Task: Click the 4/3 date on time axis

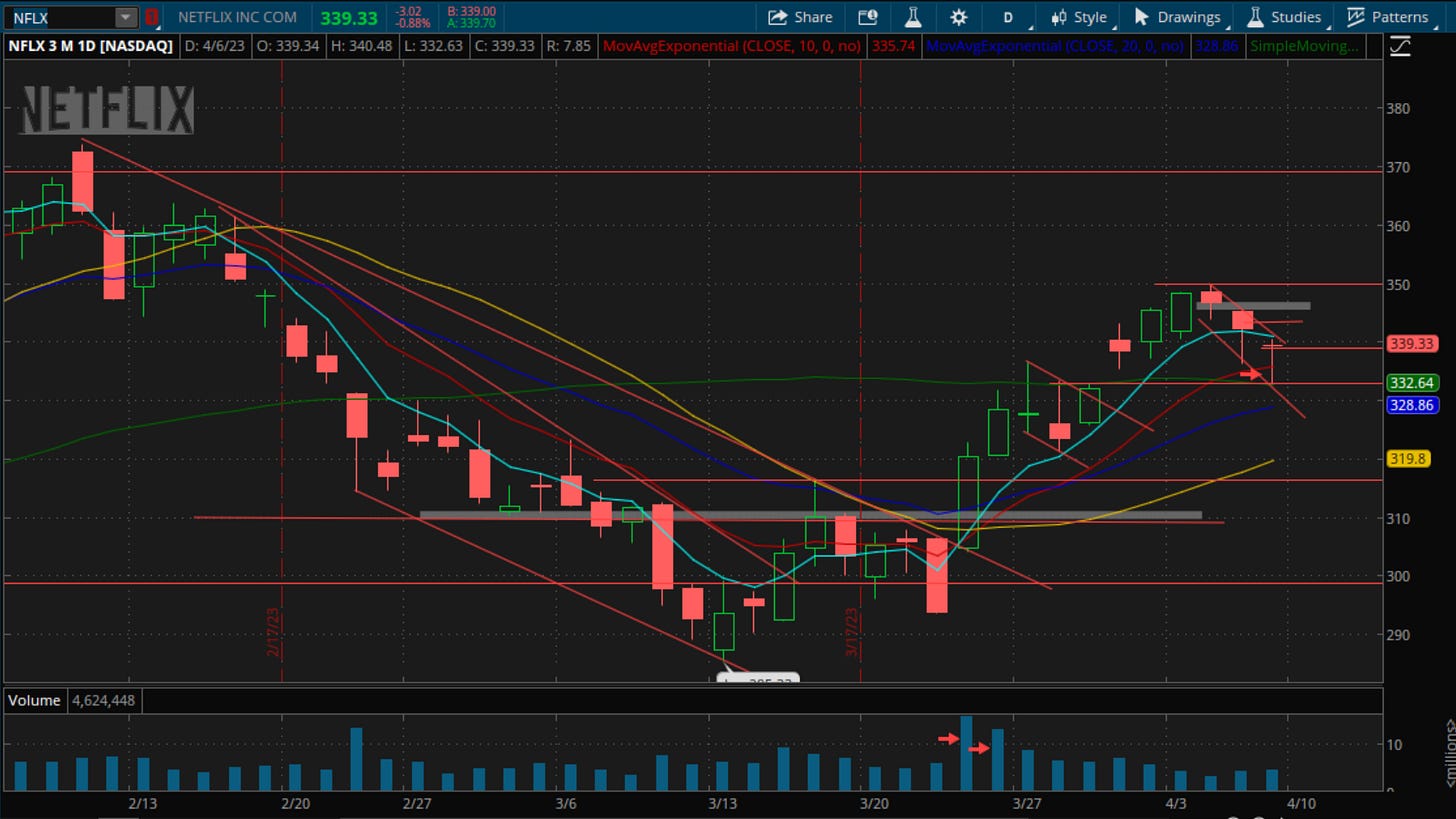Action: pyautogui.click(x=1176, y=804)
